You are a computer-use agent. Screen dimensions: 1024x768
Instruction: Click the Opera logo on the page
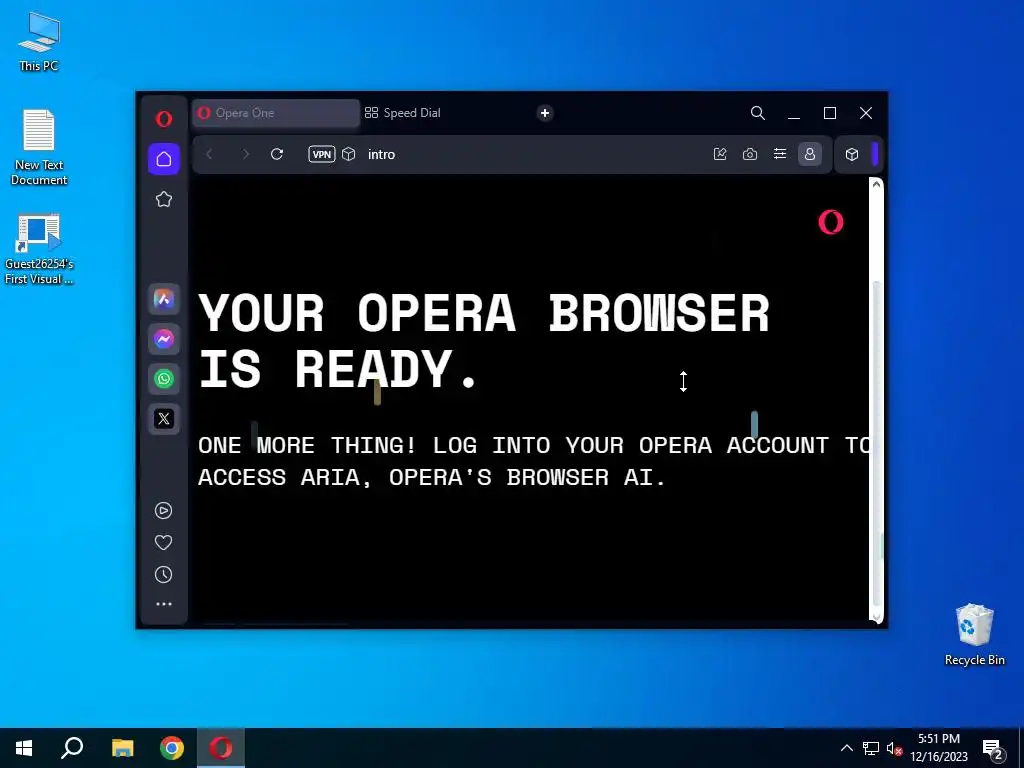[x=831, y=222]
